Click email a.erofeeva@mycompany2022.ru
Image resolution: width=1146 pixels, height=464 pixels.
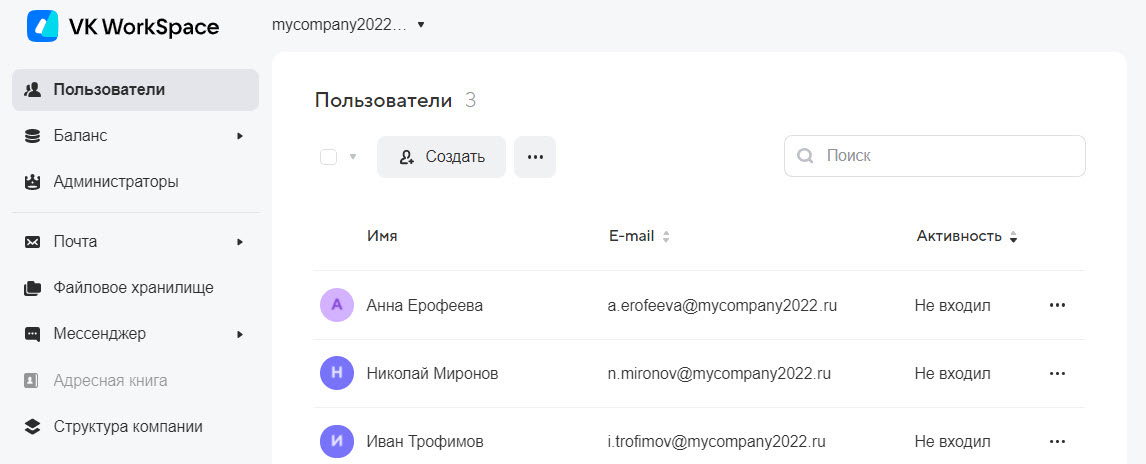722,305
